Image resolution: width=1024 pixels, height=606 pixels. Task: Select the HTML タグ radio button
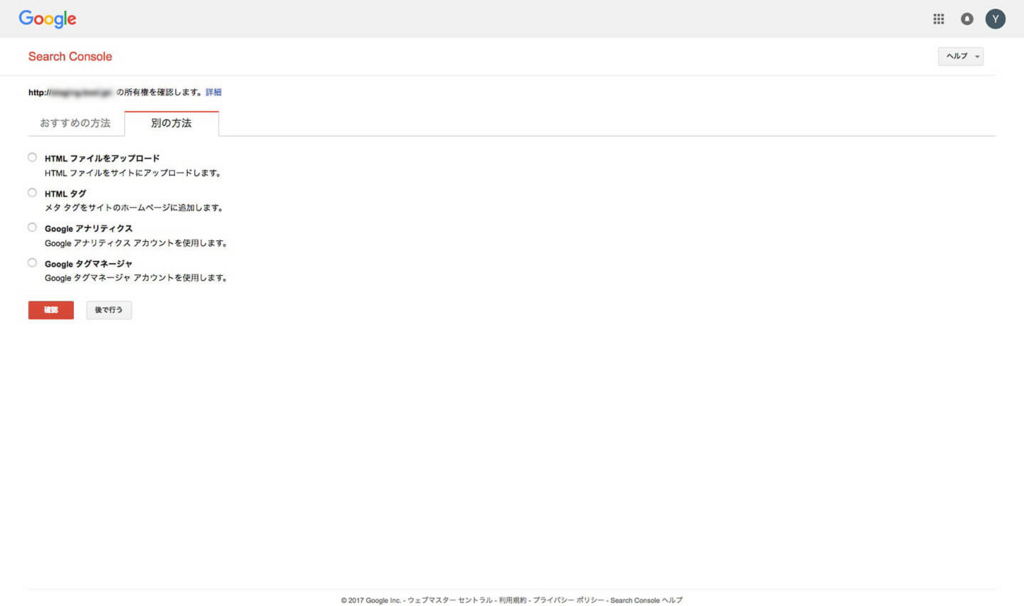tap(32, 193)
